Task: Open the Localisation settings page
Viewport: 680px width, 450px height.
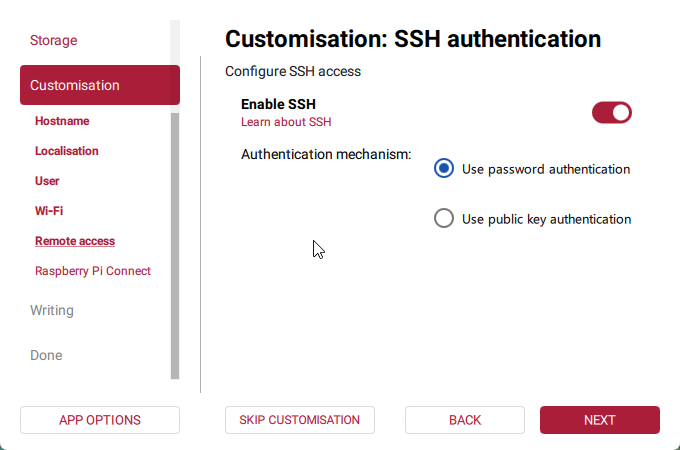Action: pyautogui.click(x=67, y=151)
